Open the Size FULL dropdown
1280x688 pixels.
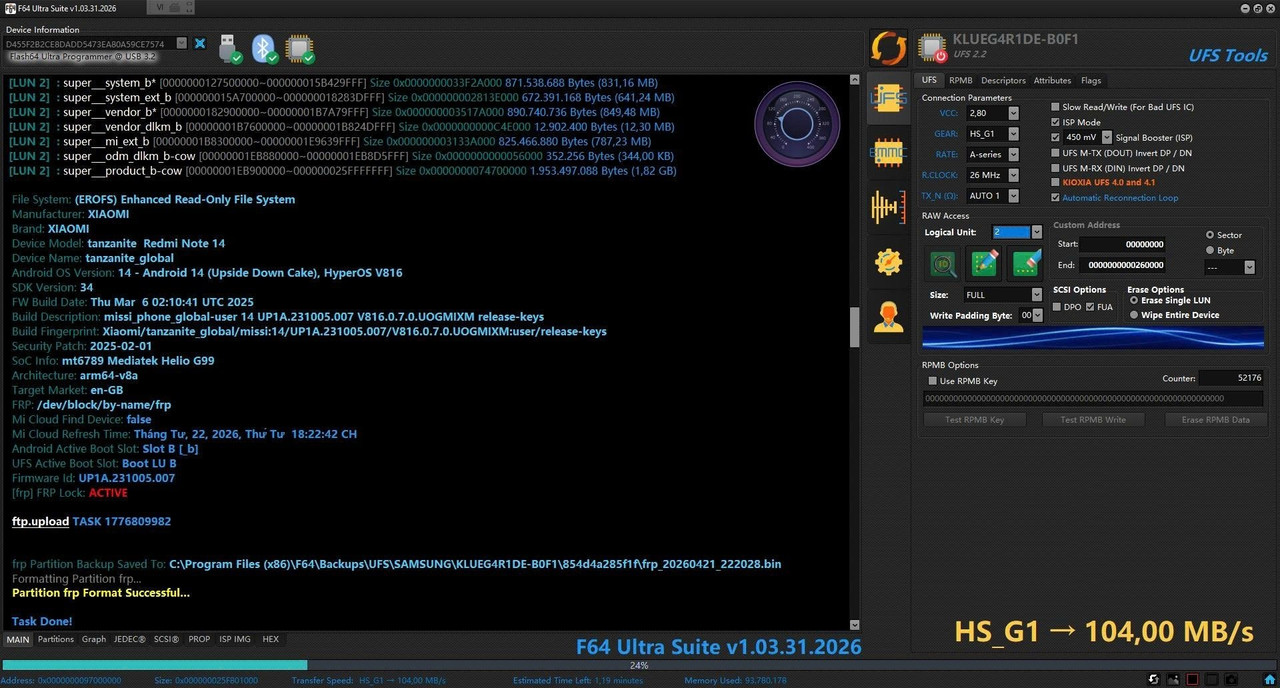pos(1036,295)
